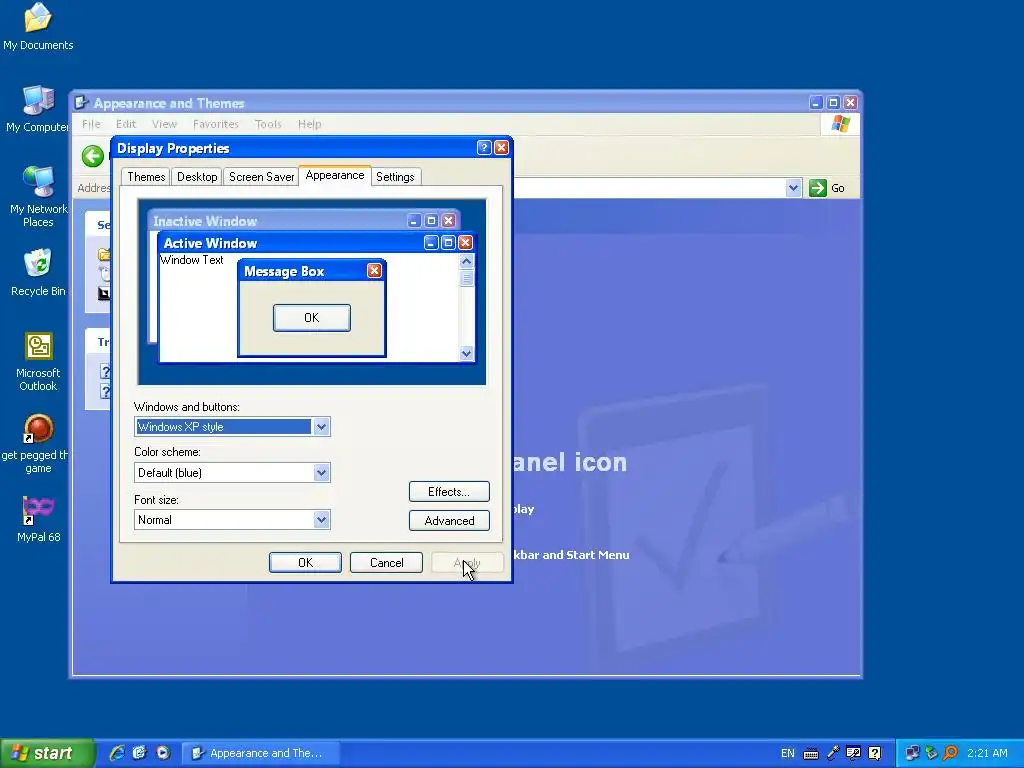Switch to Themes tab

146,177
